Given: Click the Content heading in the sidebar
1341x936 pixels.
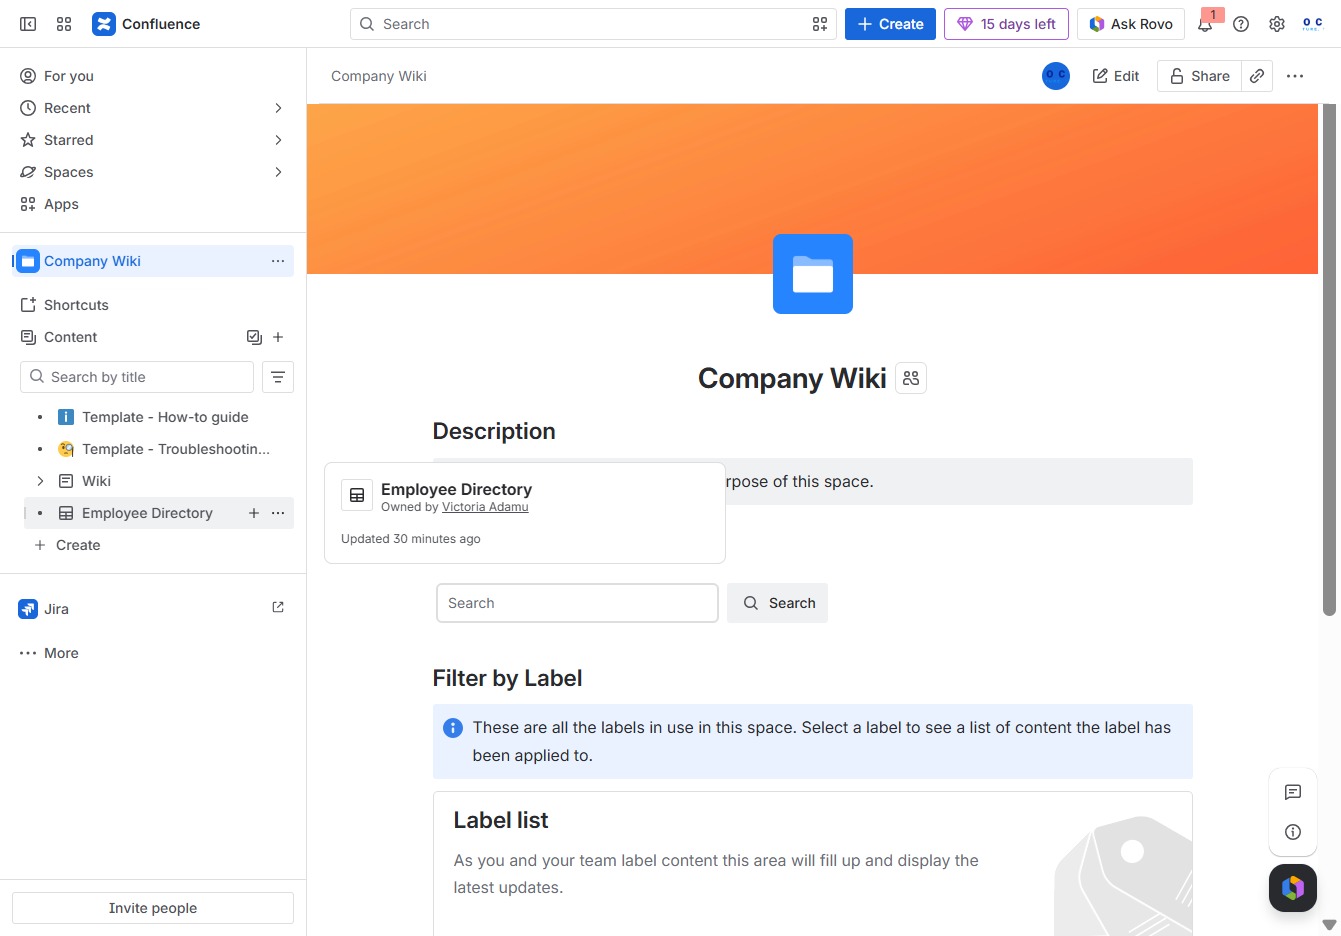Looking at the screenshot, I should pyautogui.click(x=71, y=337).
